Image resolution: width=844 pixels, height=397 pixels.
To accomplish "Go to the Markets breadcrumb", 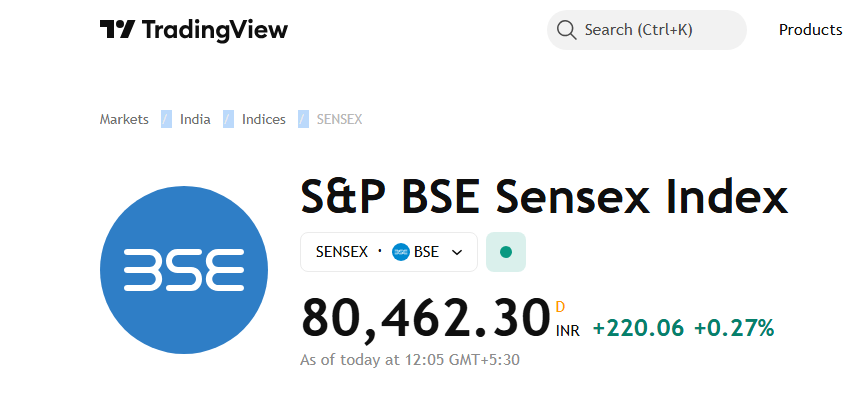I will [124, 119].
